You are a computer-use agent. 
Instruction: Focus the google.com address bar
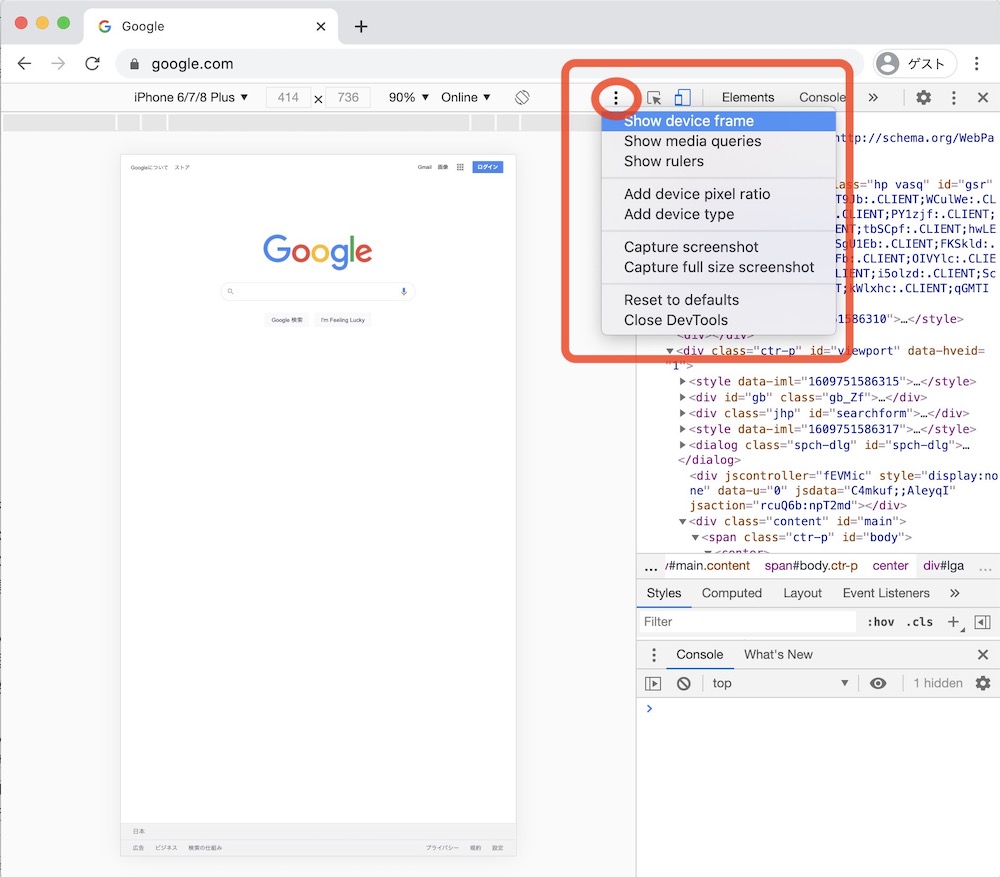point(488,64)
